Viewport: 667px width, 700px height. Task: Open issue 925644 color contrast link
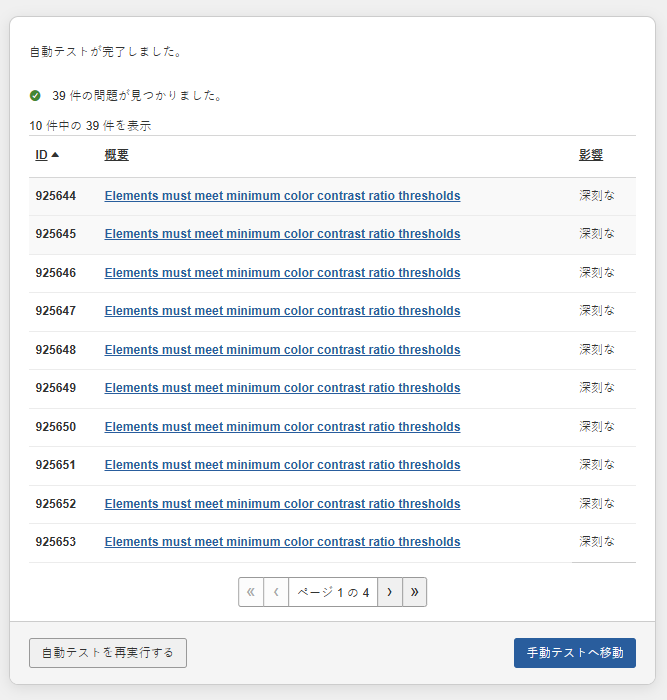[x=282, y=196]
